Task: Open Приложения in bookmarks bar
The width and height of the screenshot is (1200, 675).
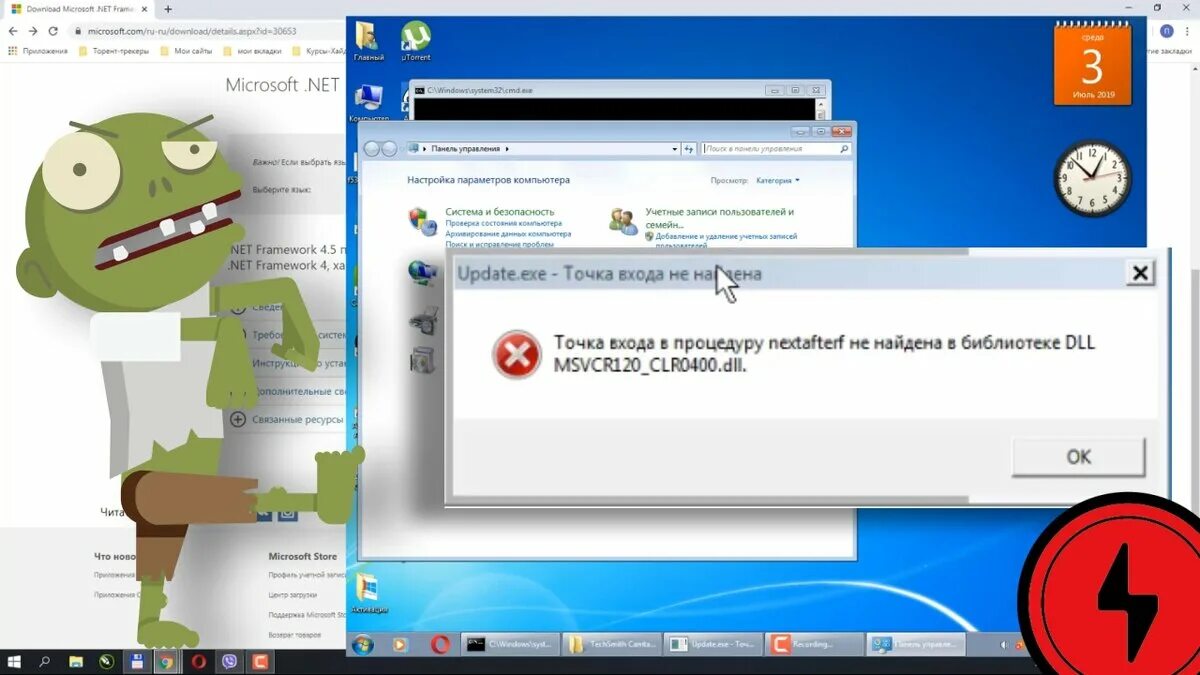Action: 39,50
